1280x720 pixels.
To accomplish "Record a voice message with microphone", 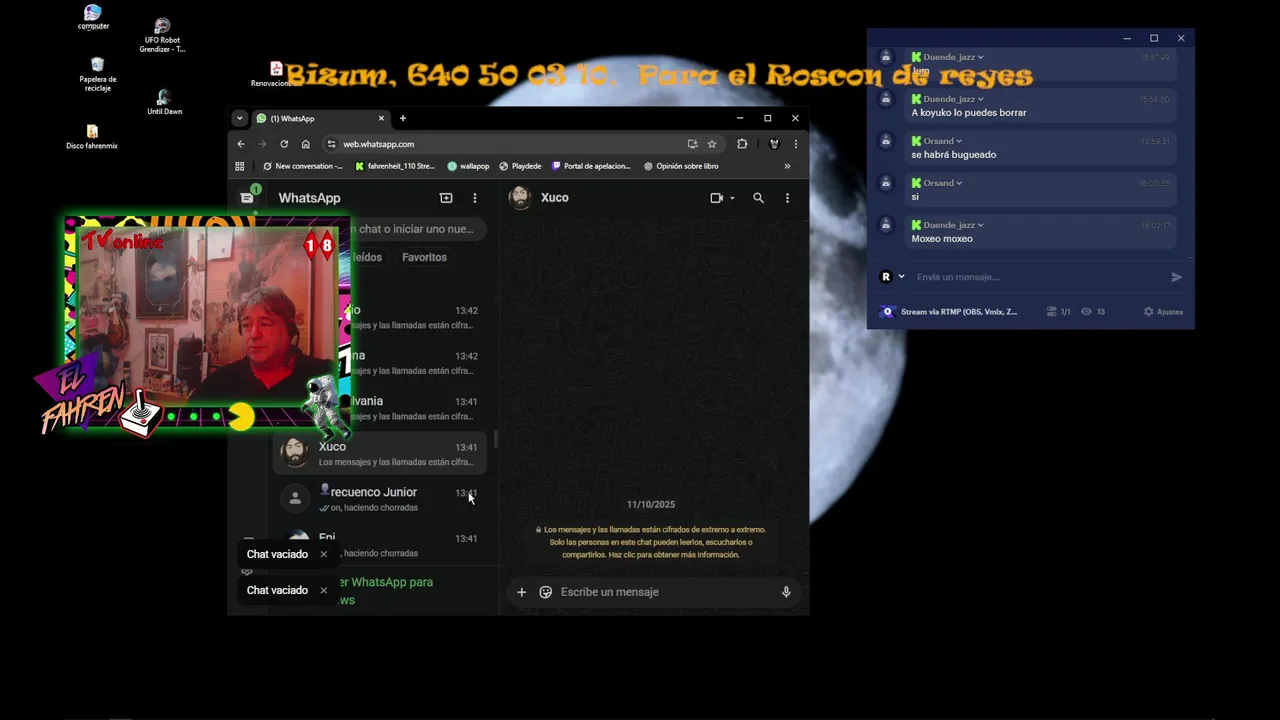I will [786, 592].
